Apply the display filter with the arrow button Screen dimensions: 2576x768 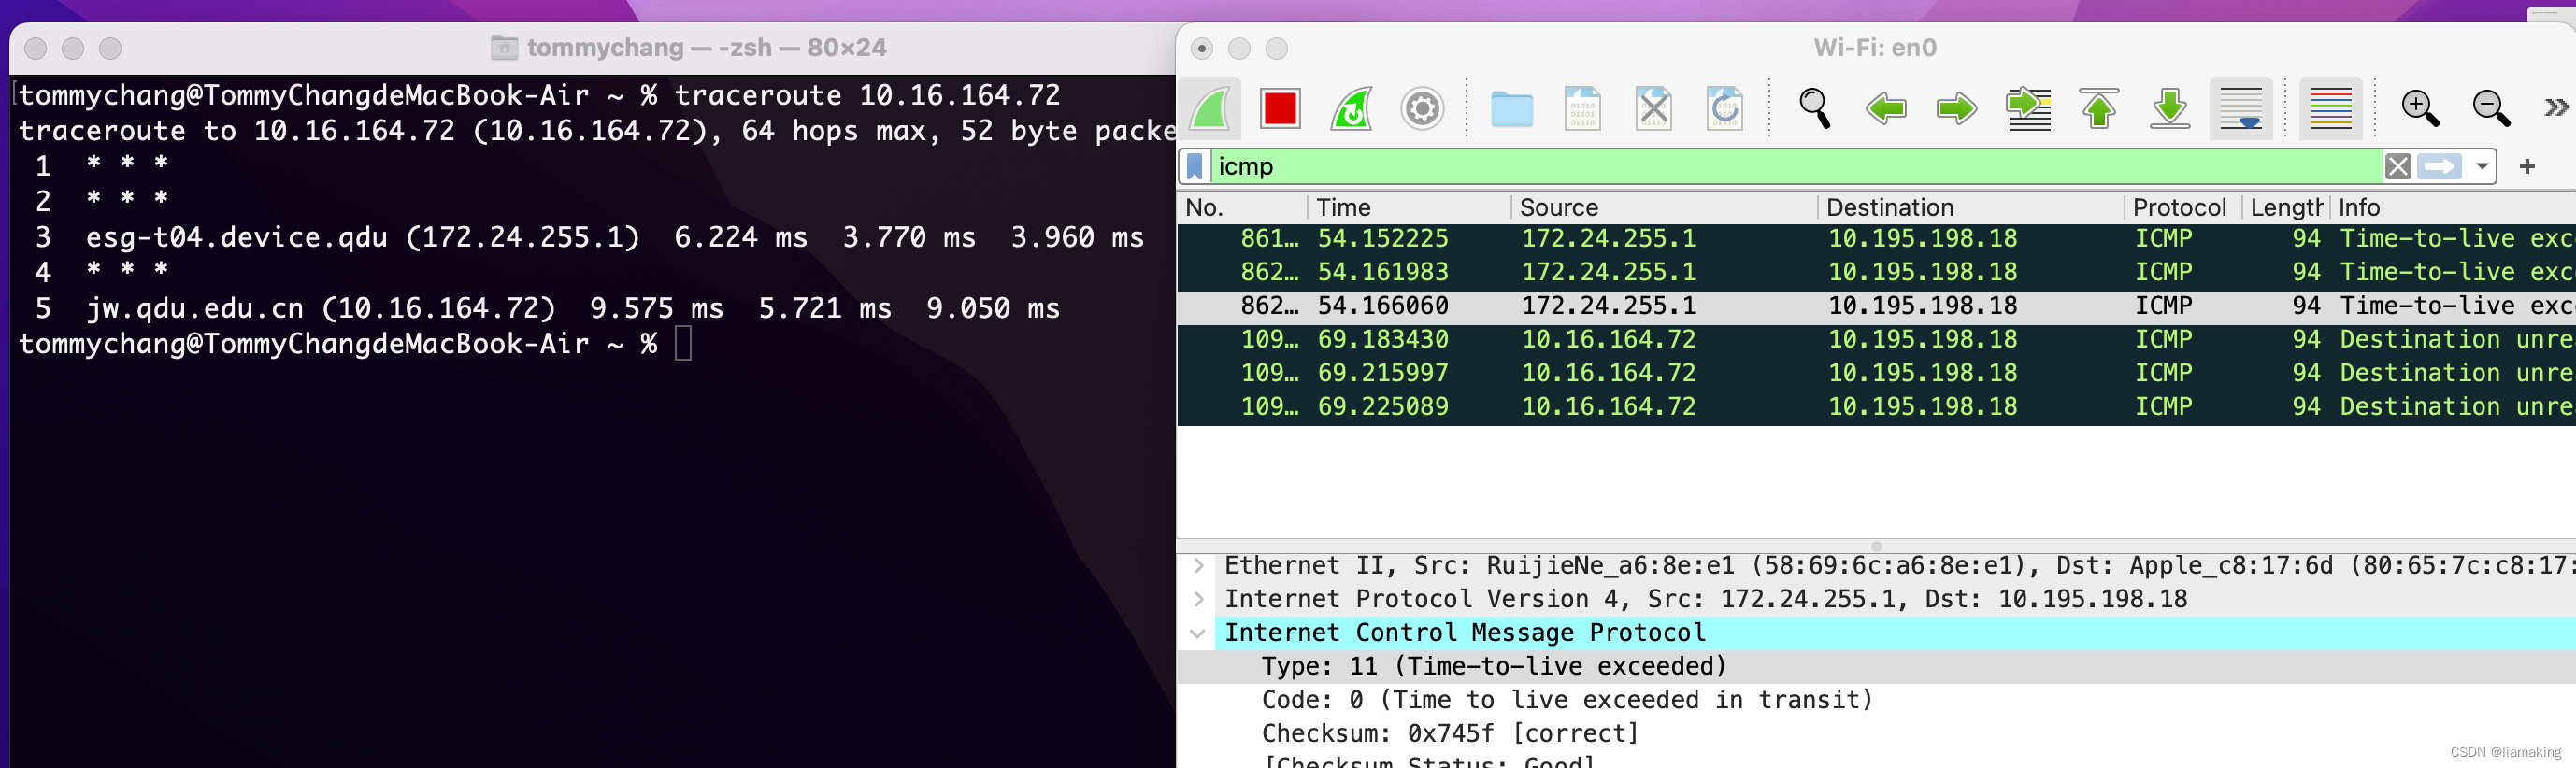coord(2439,166)
